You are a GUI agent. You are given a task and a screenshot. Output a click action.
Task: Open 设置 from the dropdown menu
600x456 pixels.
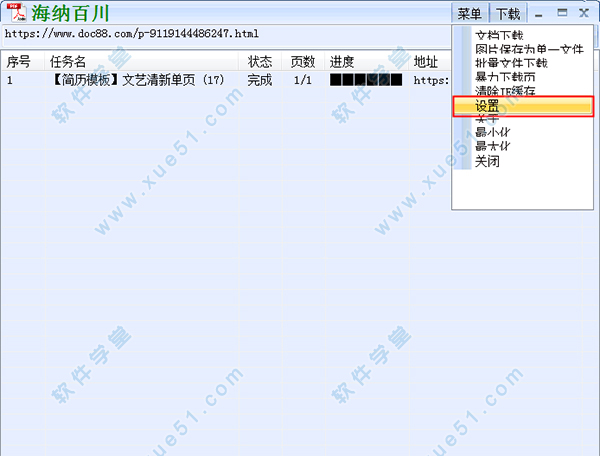pos(523,106)
